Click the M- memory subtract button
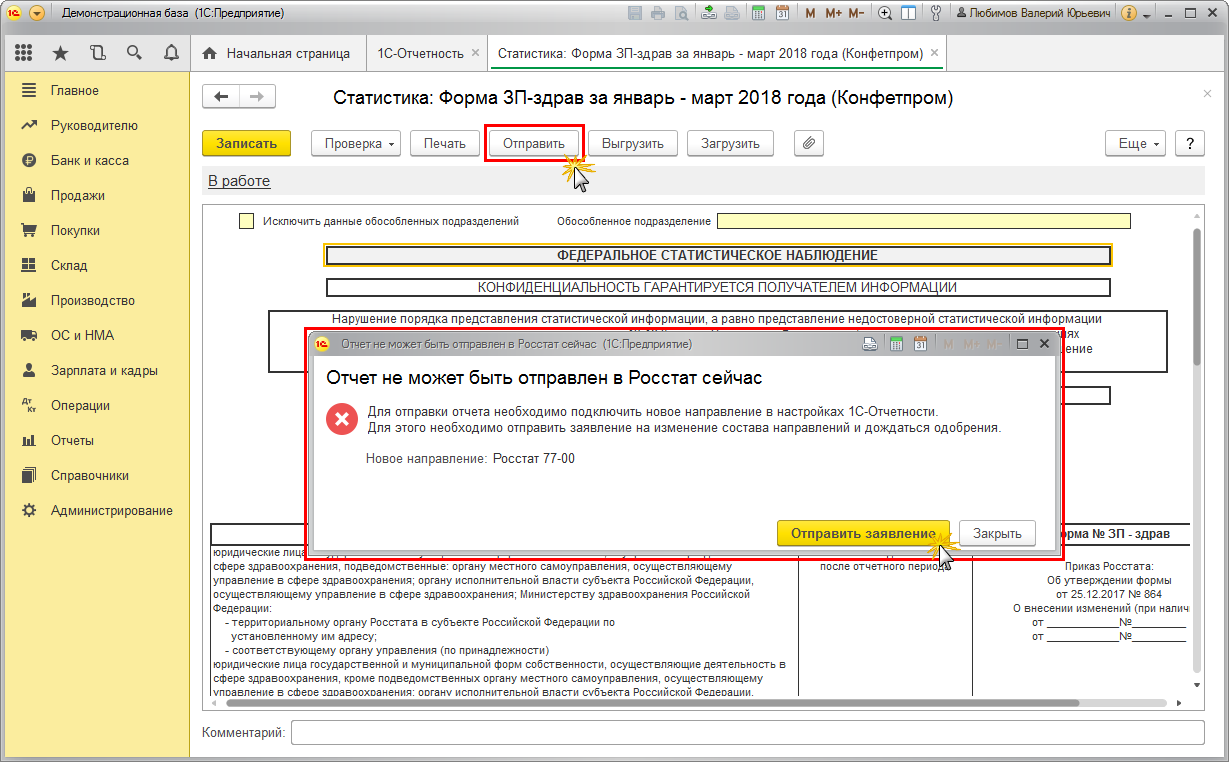1229x762 pixels. [x=856, y=14]
